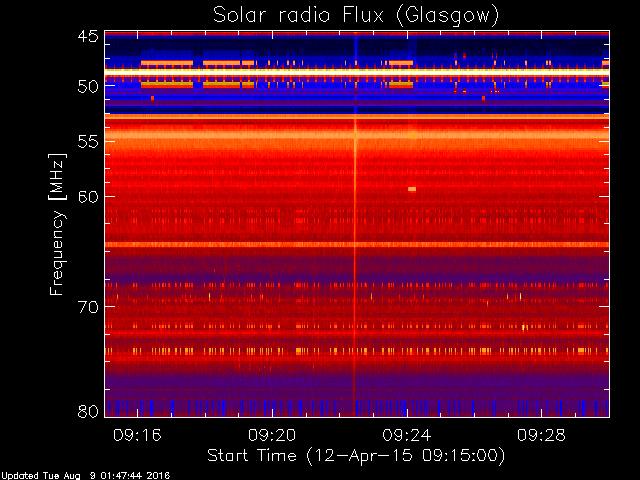Click the 'Start Time (12-Apr-15 09:15:00)' label
Screen dimensions: 640x480
[x=356, y=456]
